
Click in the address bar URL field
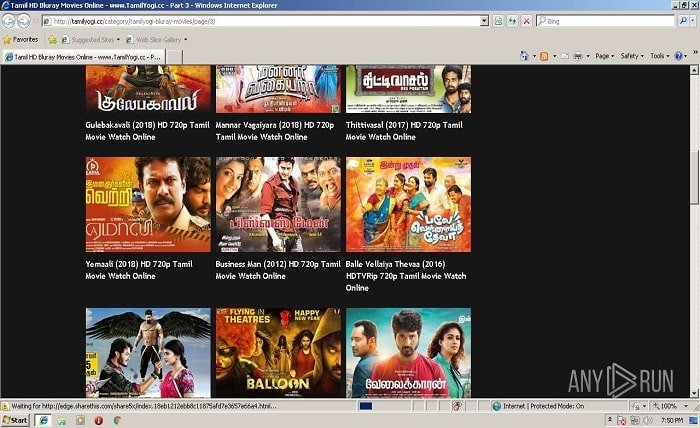point(261,21)
